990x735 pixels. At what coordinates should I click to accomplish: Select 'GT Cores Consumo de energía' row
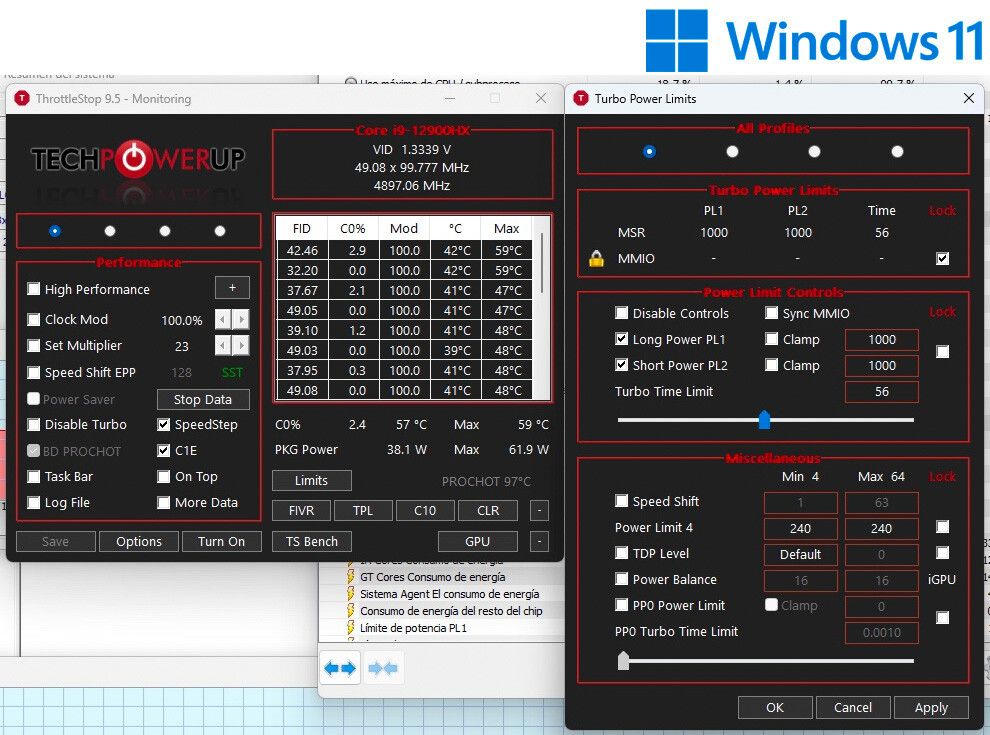coord(432,577)
